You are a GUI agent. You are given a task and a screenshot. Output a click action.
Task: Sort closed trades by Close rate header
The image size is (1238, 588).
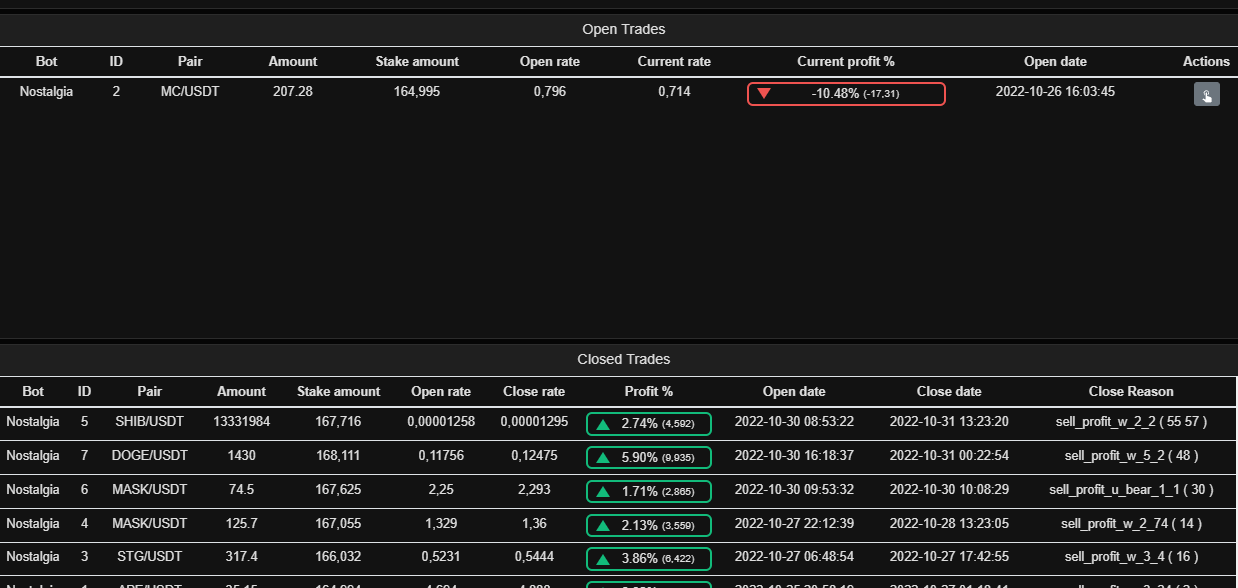point(533,391)
